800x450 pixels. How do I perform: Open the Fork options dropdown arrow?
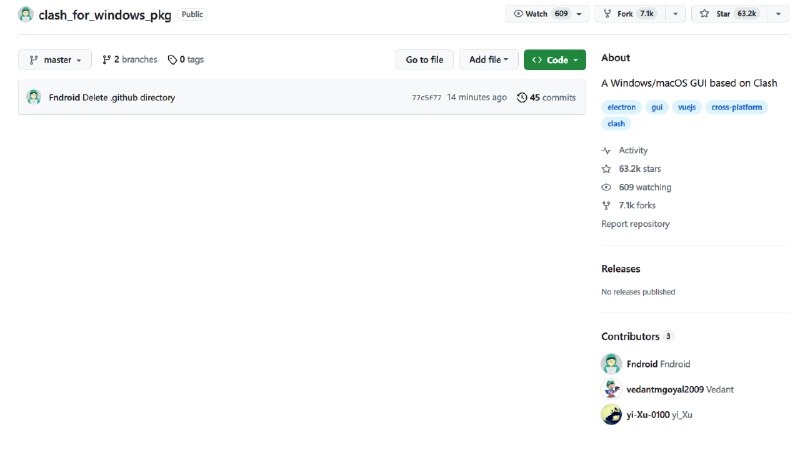tap(674, 14)
